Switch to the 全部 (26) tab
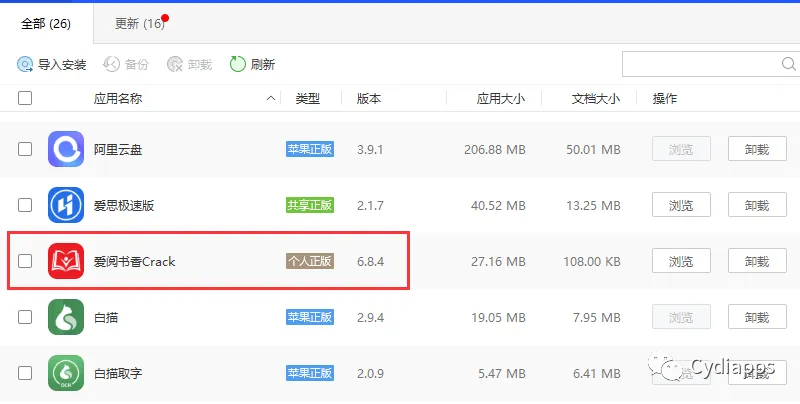 [46, 23]
